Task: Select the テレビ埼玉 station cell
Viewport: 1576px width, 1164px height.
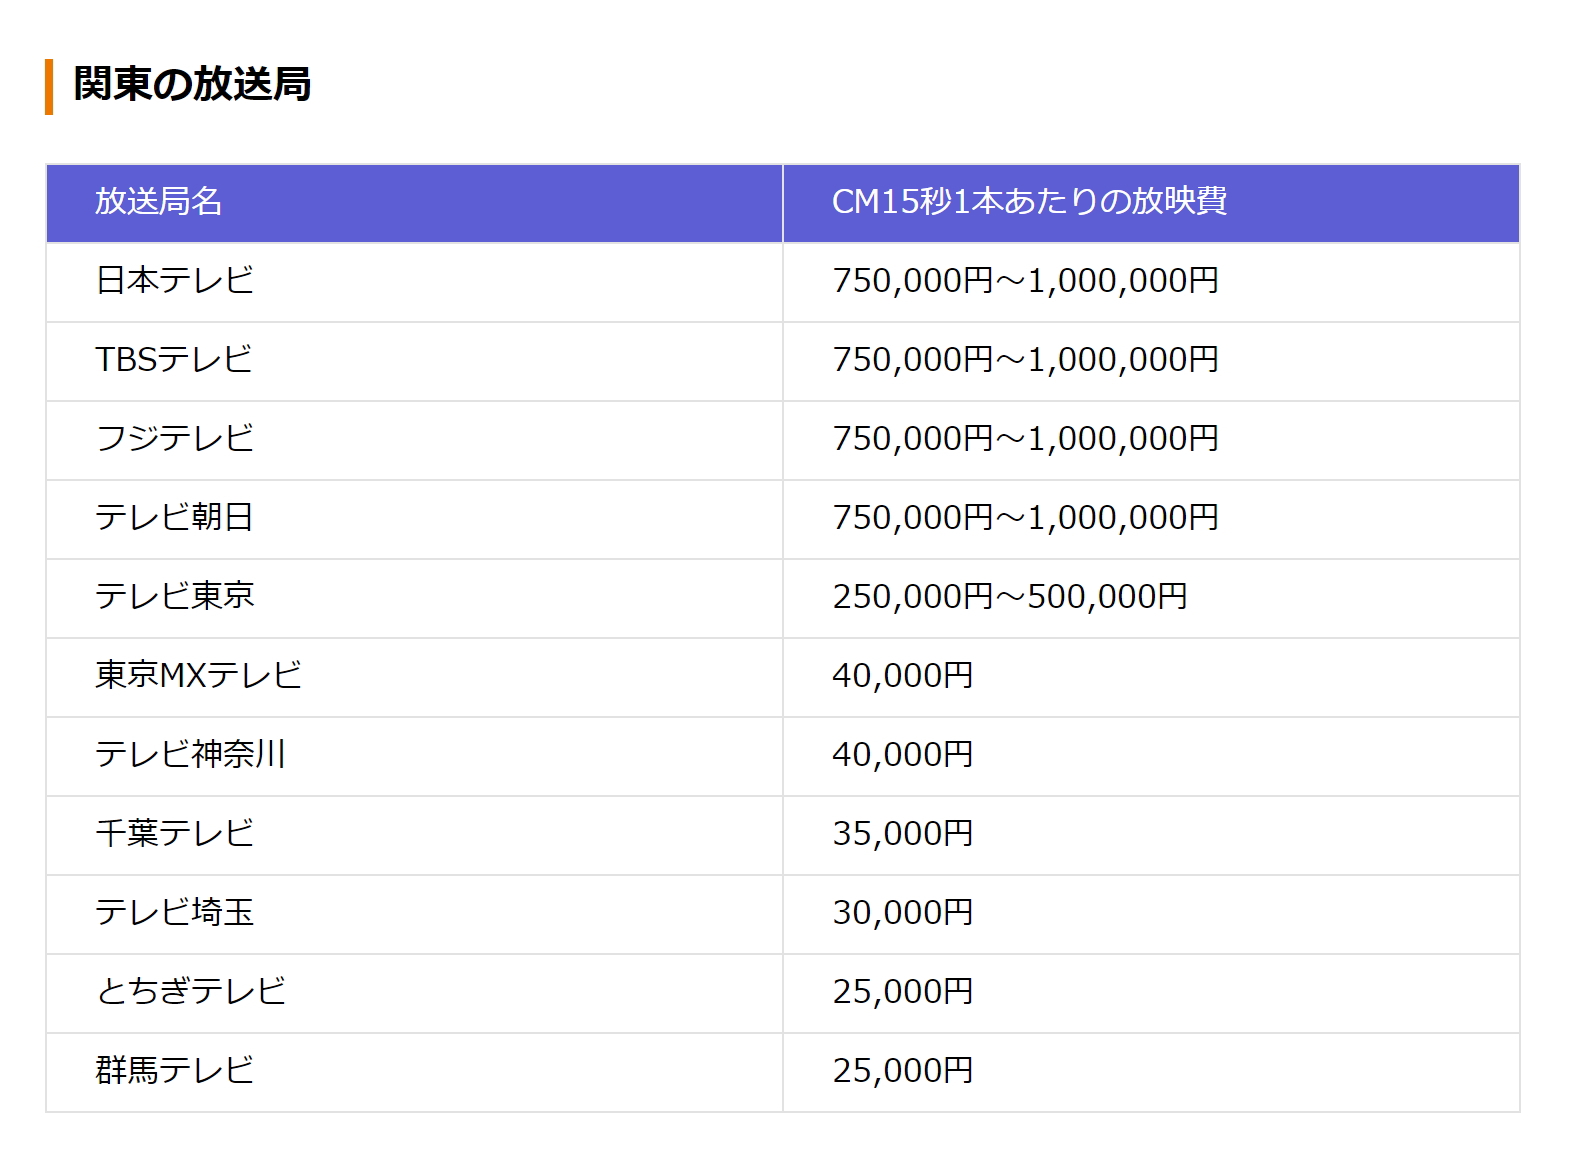Action: (x=174, y=913)
